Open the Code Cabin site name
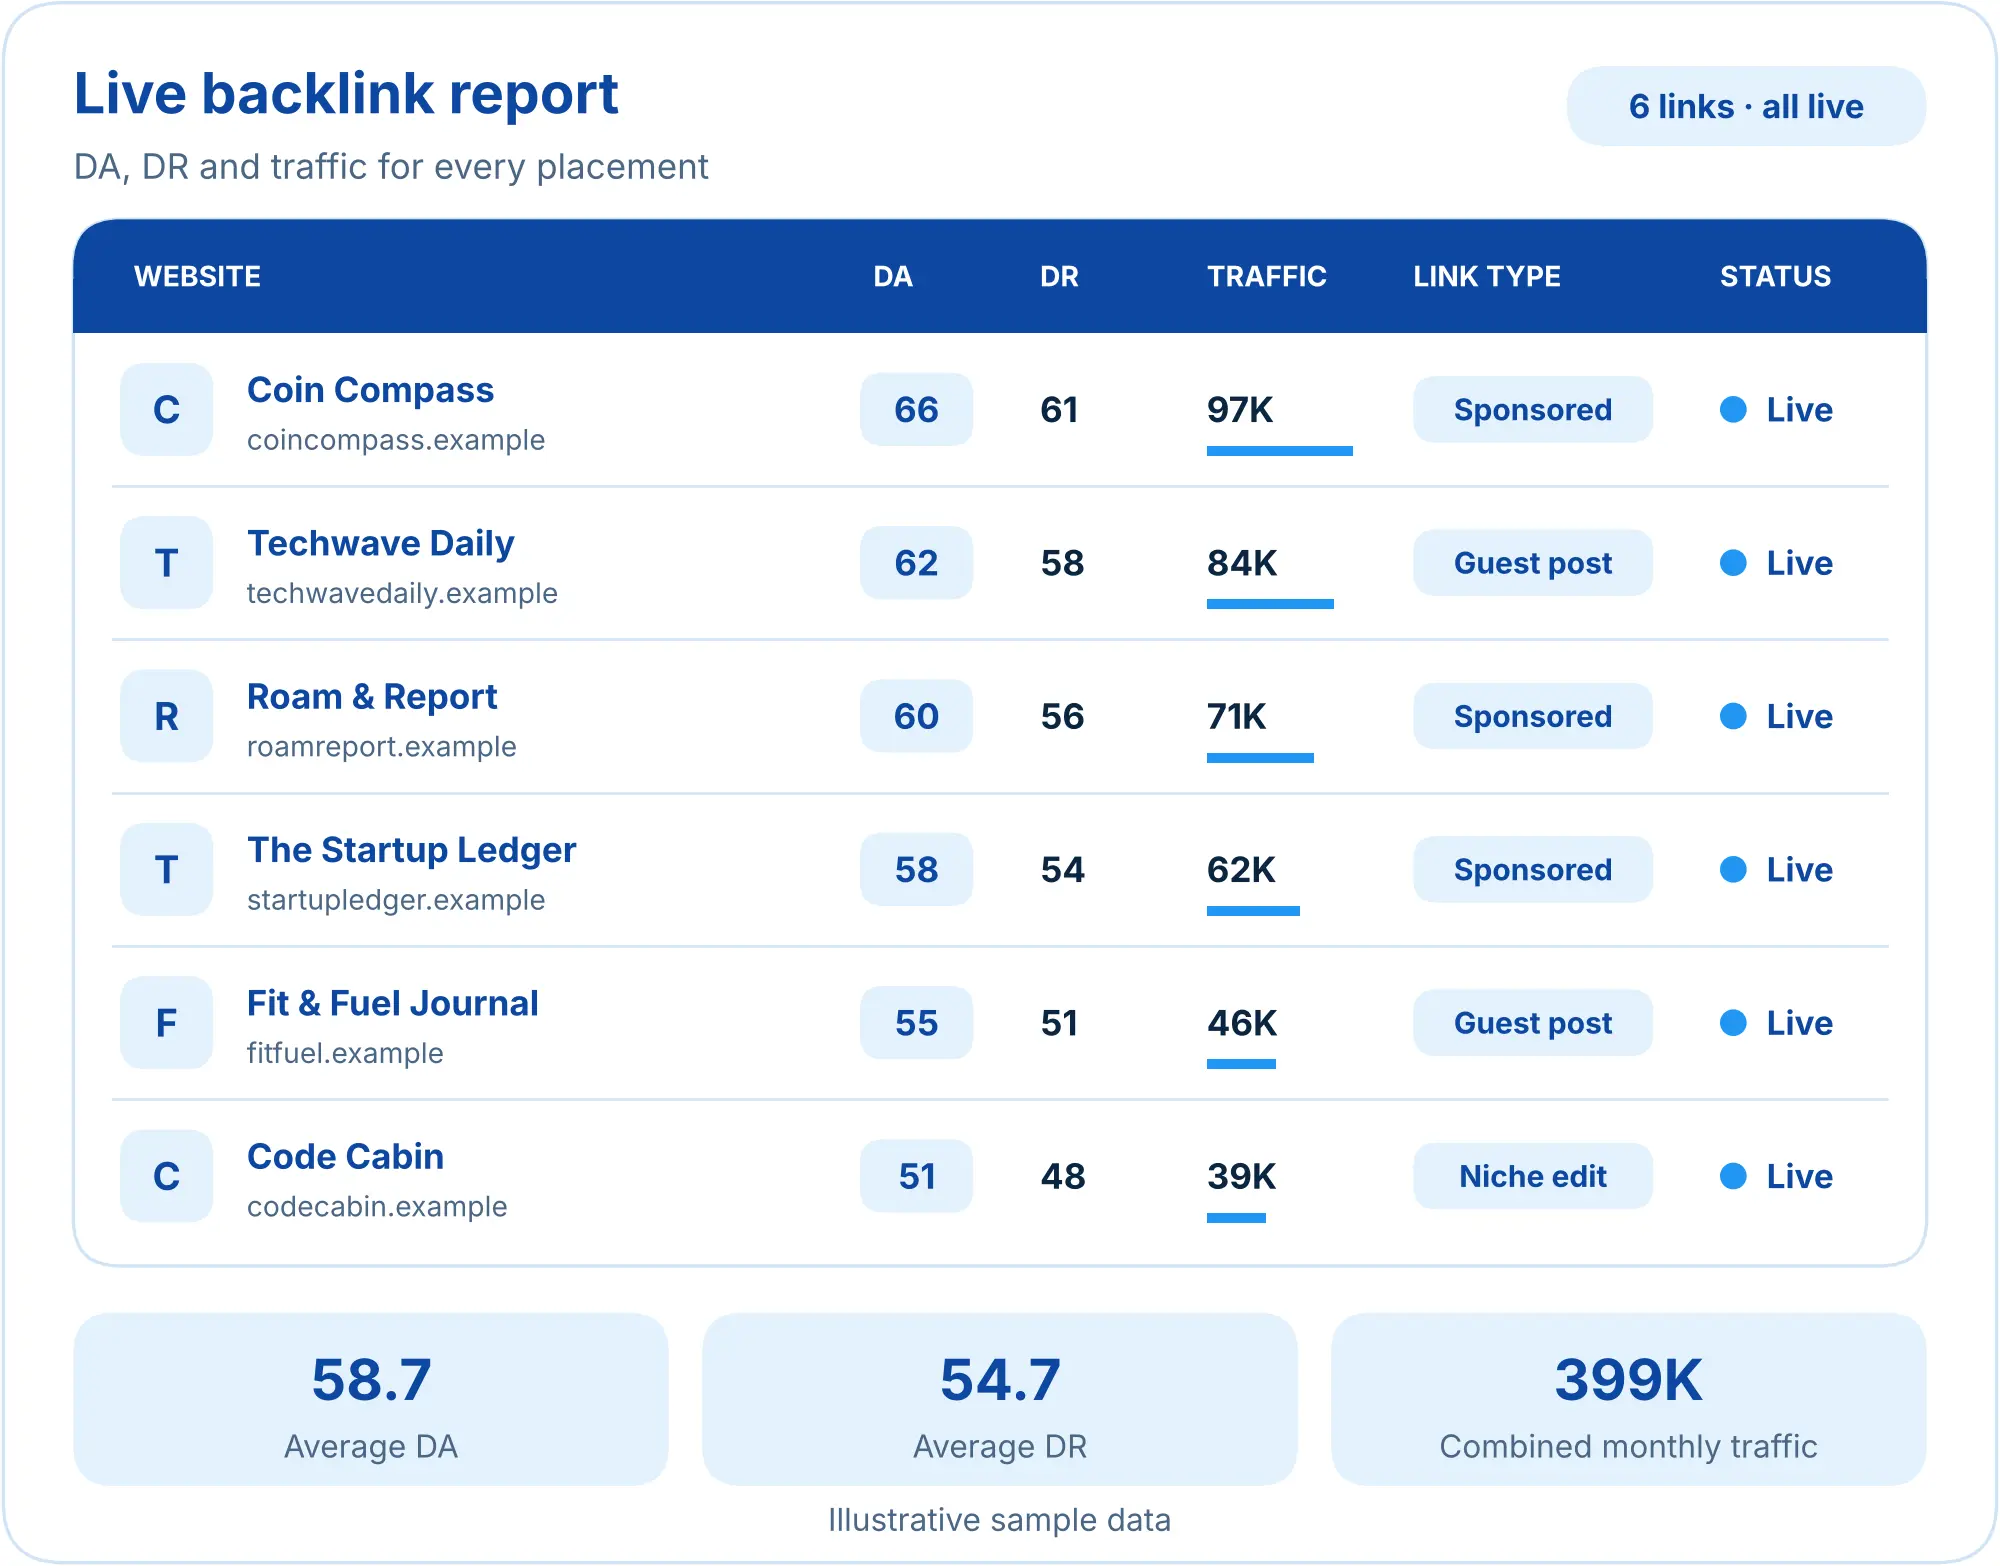2000x1566 pixels. pyautogui.click(x=345, y=1156)
